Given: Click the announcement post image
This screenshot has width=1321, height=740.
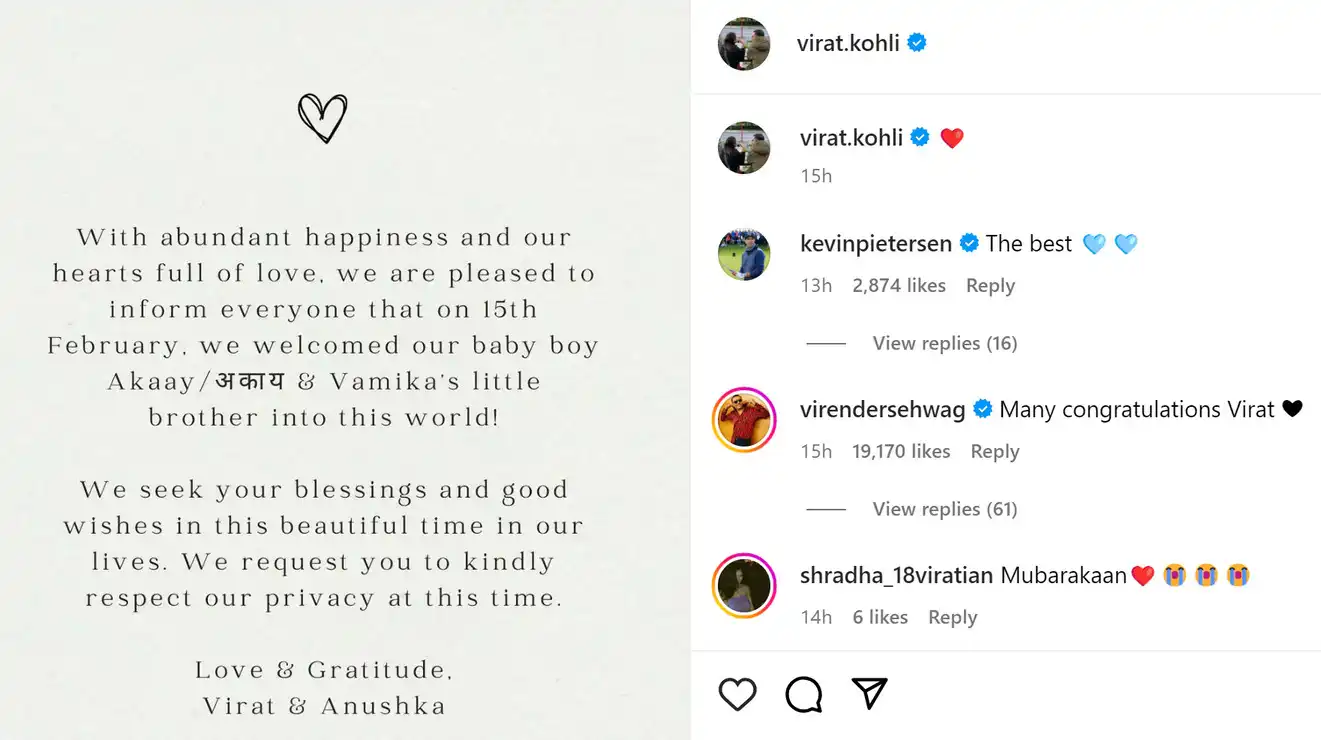Looking at the screenshot, I should click(x=345, y=370).
